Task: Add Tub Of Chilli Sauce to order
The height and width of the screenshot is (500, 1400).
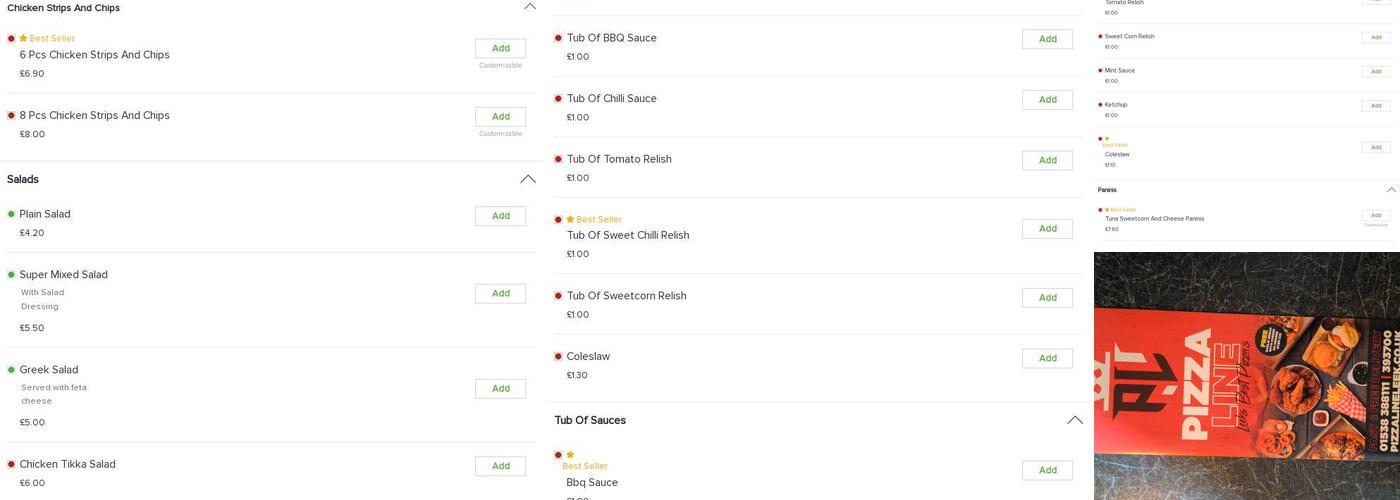Action: (1047, 100)
